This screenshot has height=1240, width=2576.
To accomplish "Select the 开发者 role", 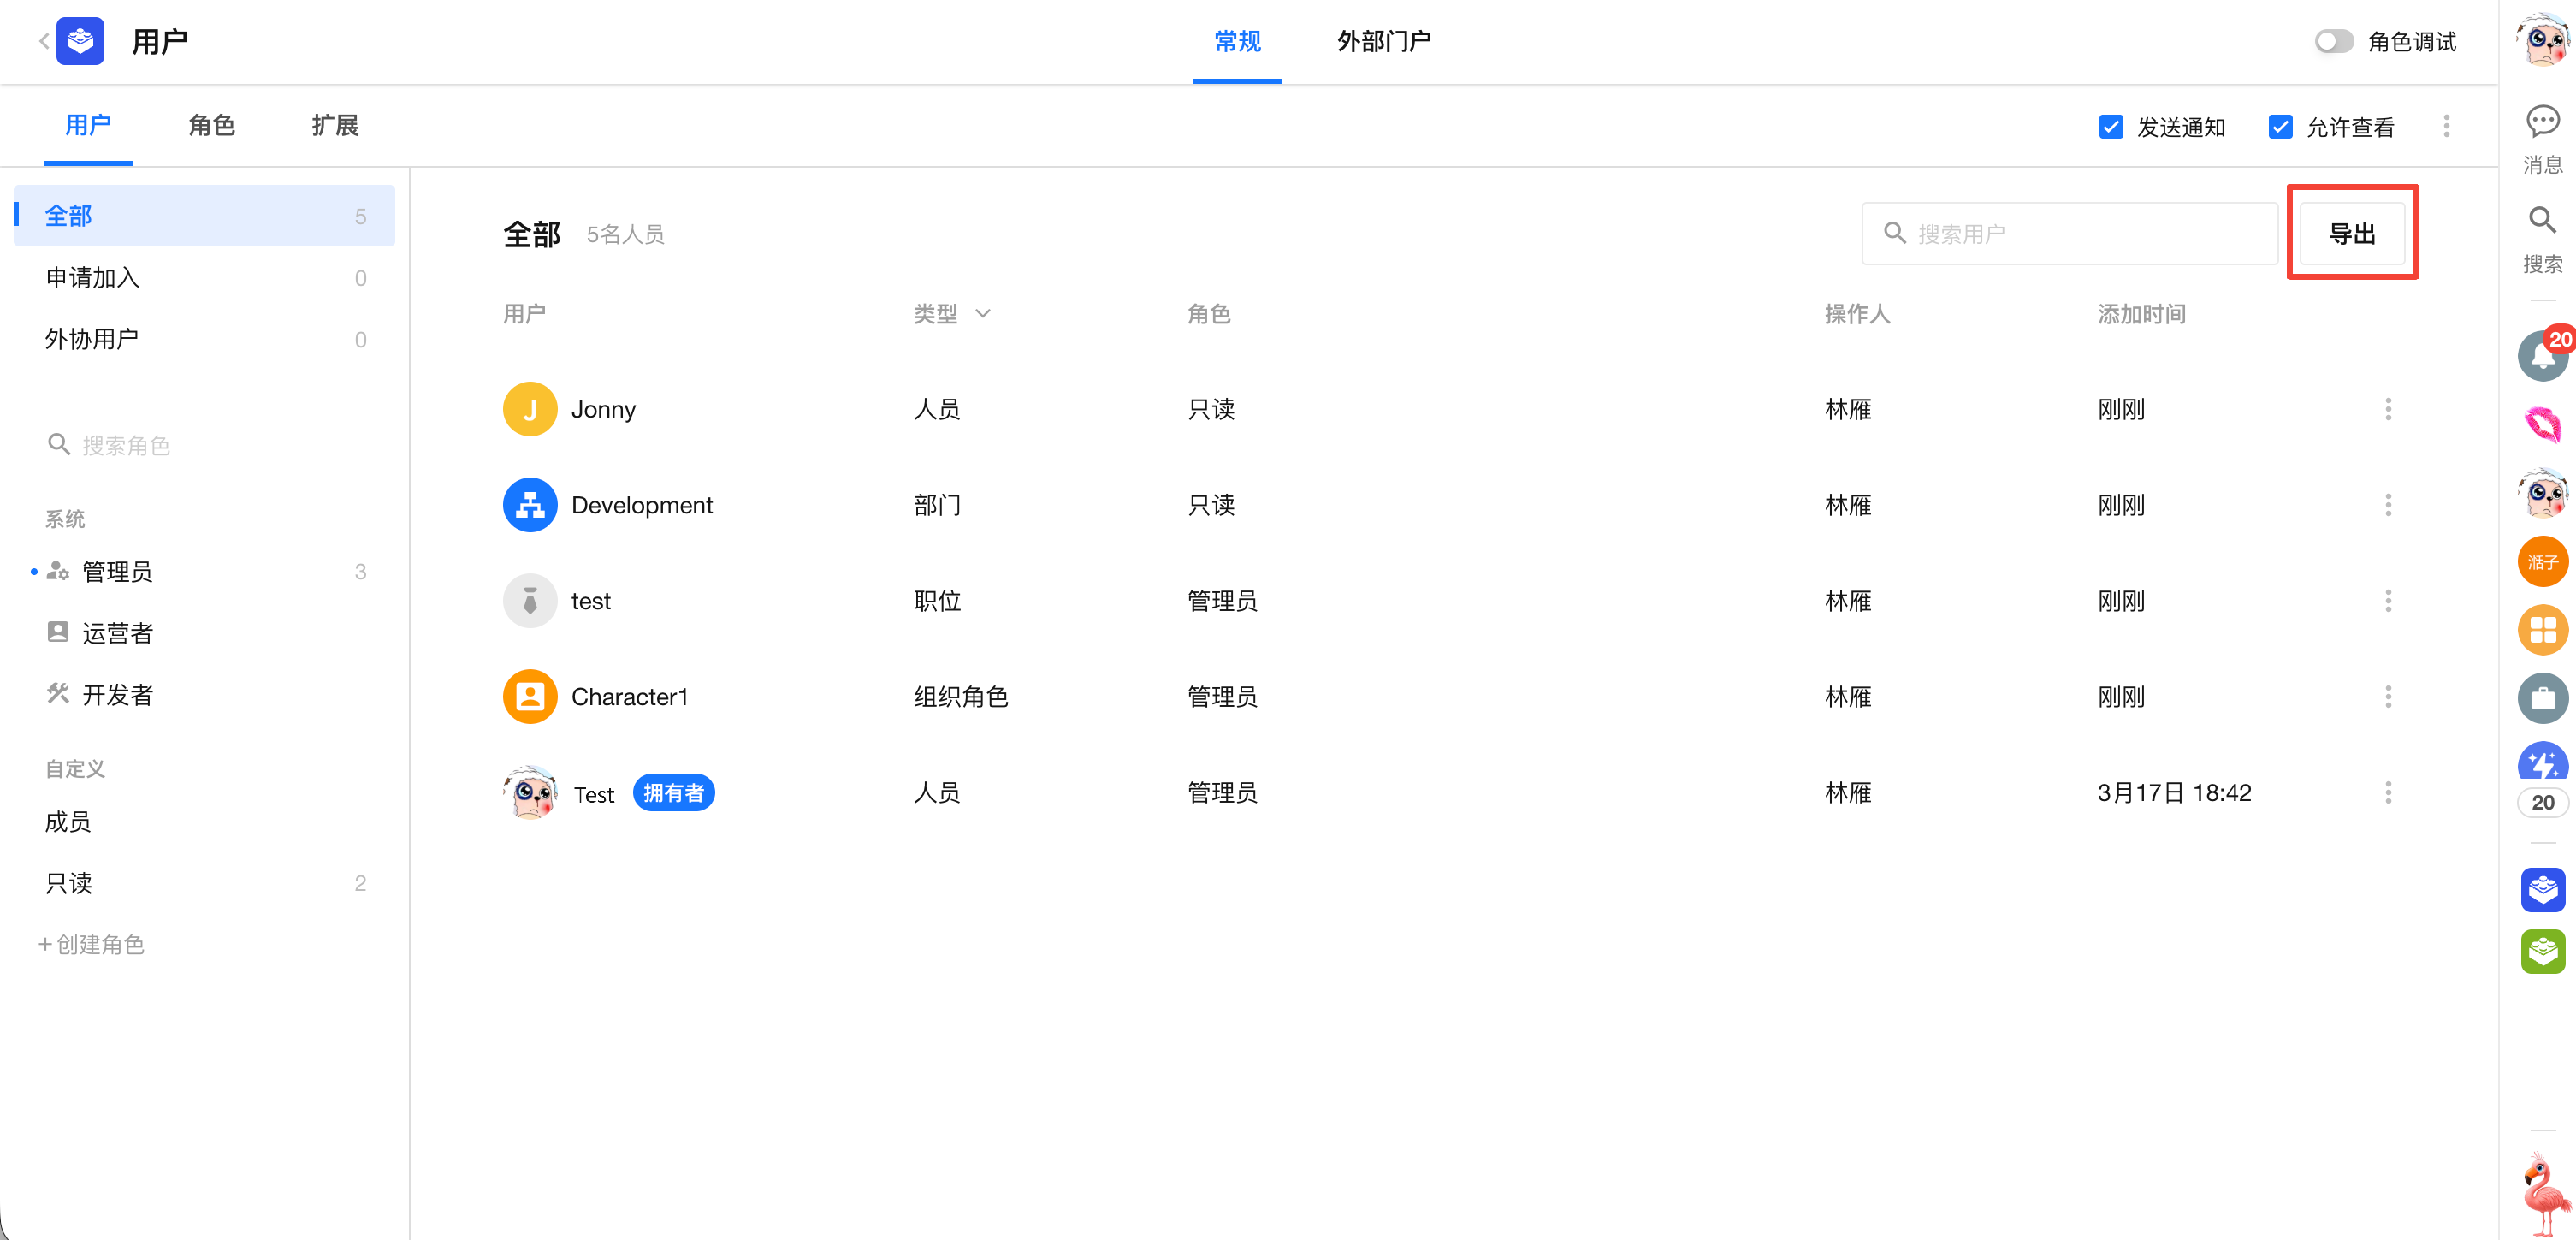I will [204, 695].
